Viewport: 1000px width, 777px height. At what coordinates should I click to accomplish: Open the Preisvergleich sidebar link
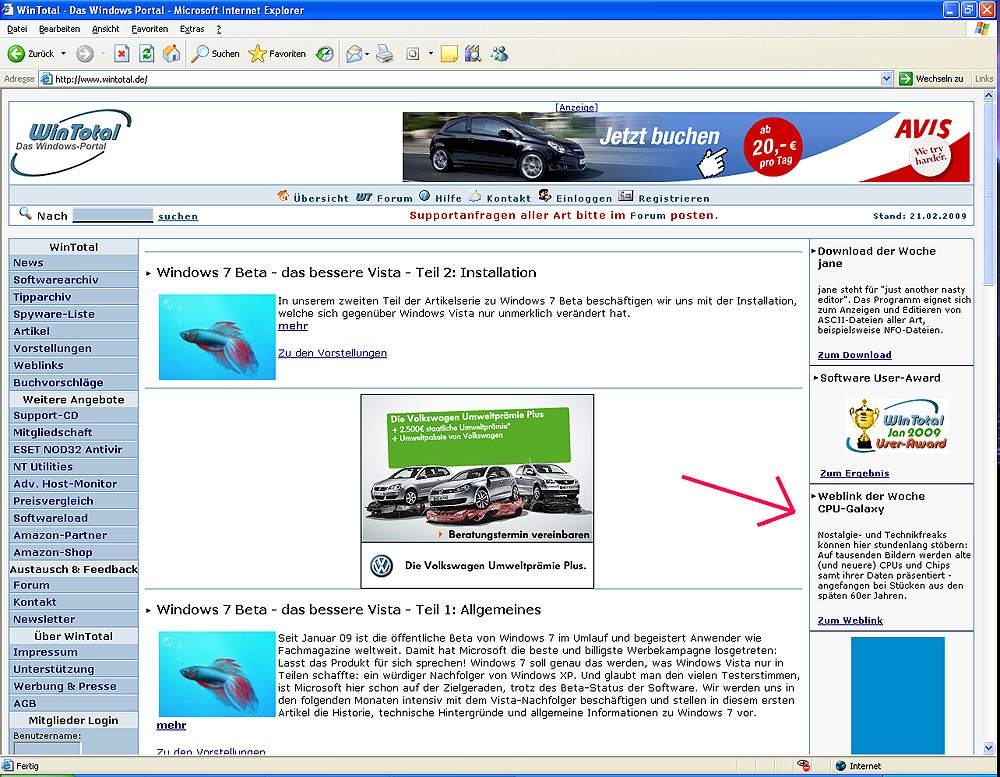(53, 501)
